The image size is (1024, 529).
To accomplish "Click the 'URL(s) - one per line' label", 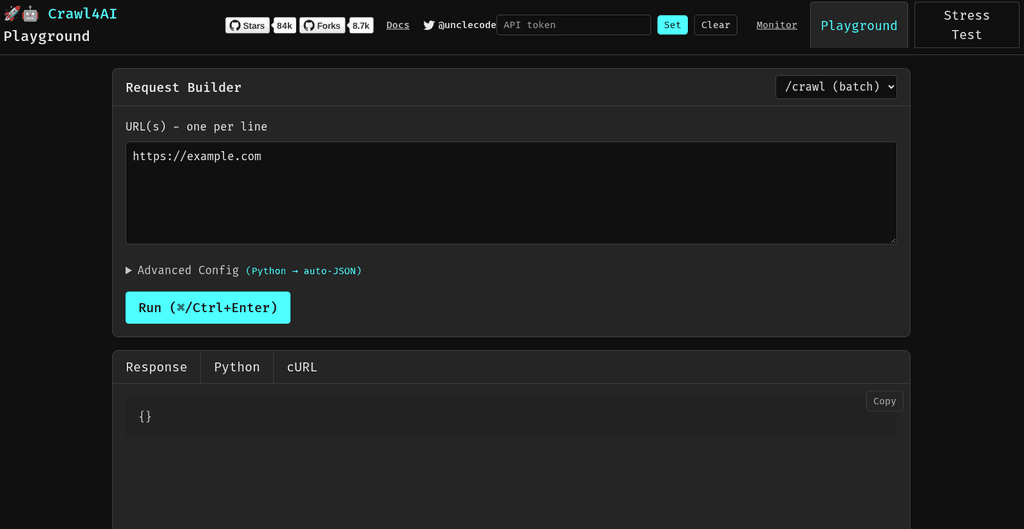I will click(x=197, y=127).
